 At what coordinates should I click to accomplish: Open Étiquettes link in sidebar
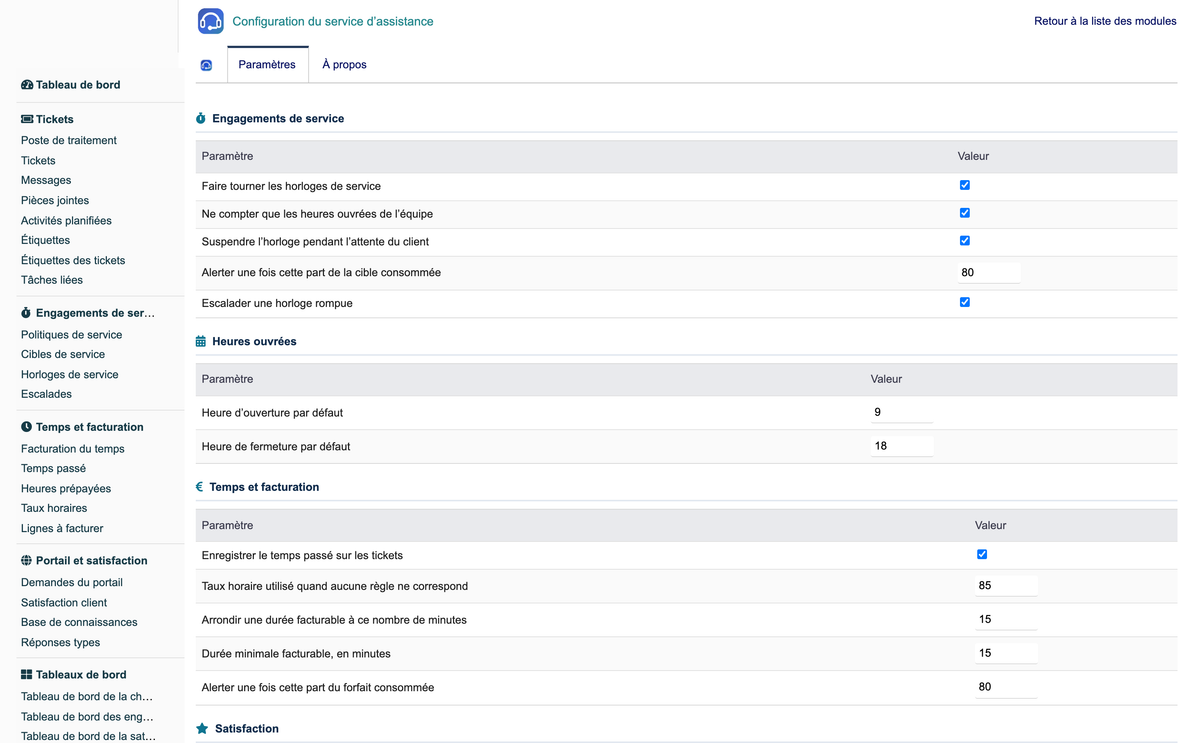[x=46, y=241]
